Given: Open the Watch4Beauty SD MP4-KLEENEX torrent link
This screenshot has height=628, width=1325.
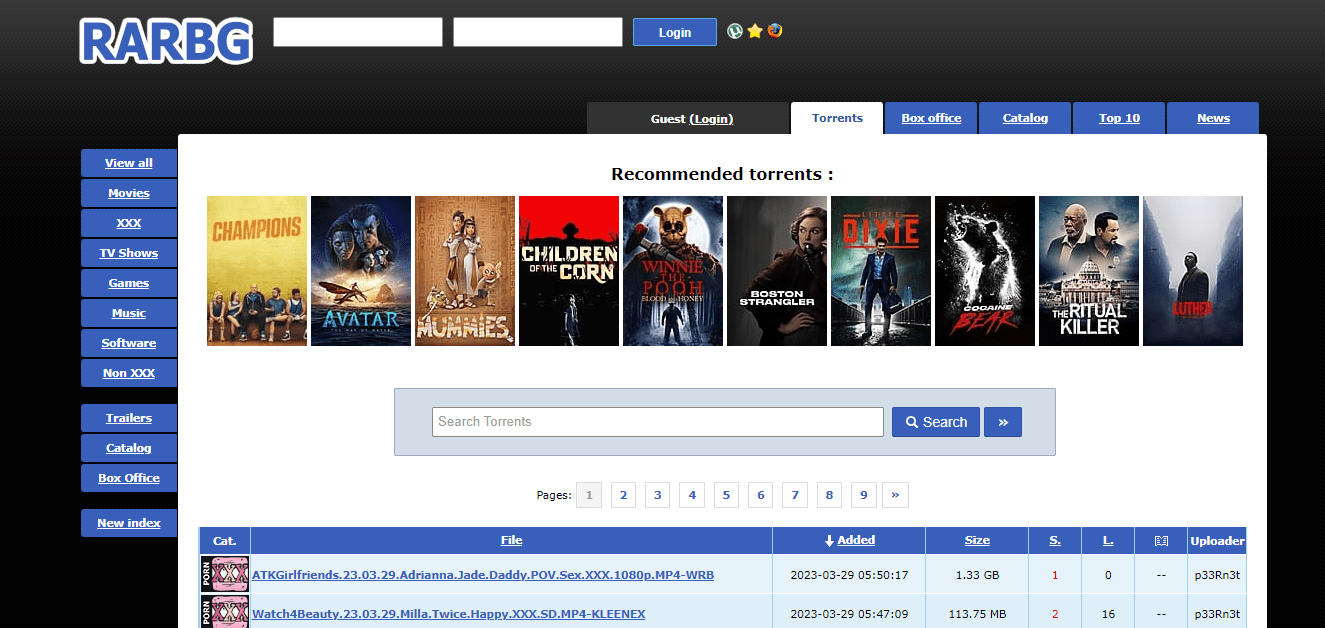Looking at the screenshot, I should point(449,613).
